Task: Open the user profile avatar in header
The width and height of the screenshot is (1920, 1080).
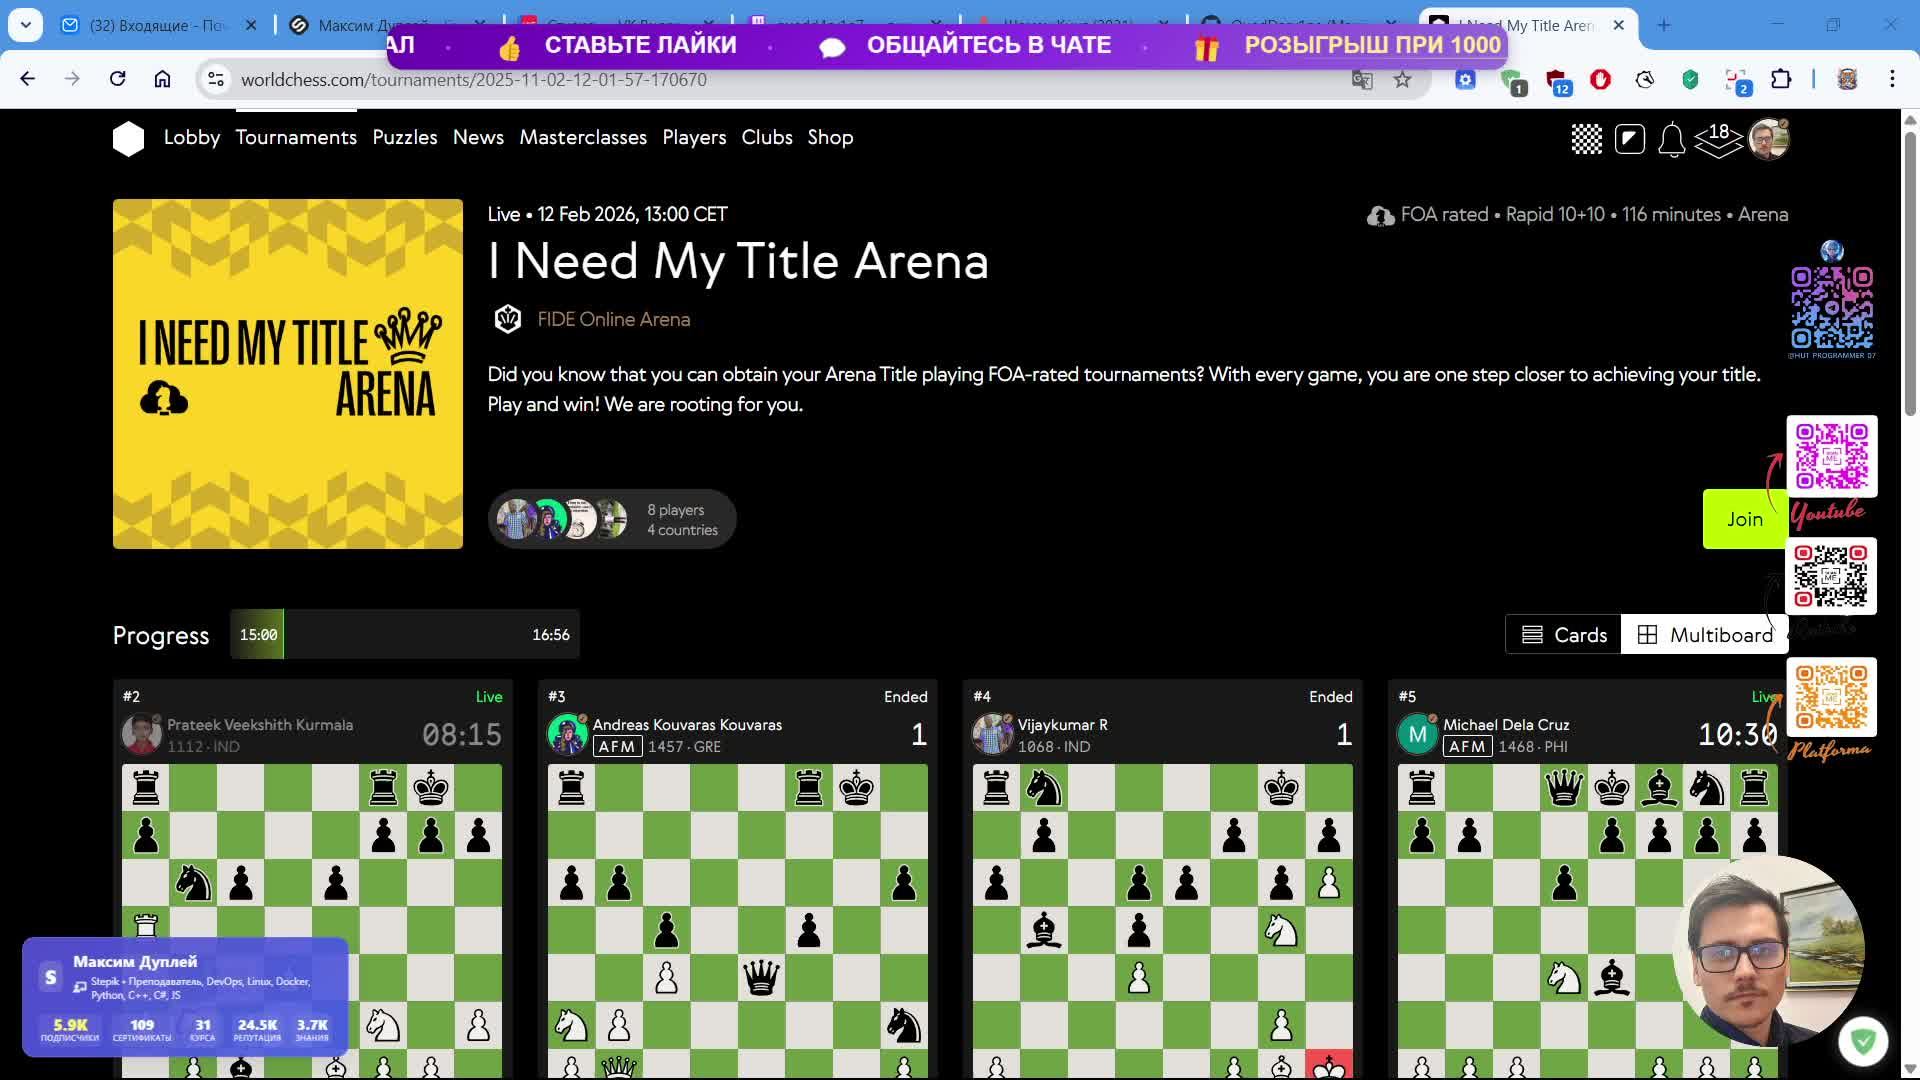Action: (1768, 139)
